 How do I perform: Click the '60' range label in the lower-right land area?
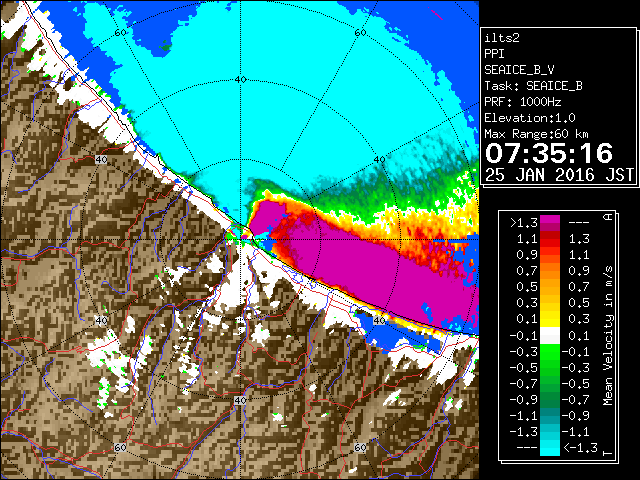[360, 447]
